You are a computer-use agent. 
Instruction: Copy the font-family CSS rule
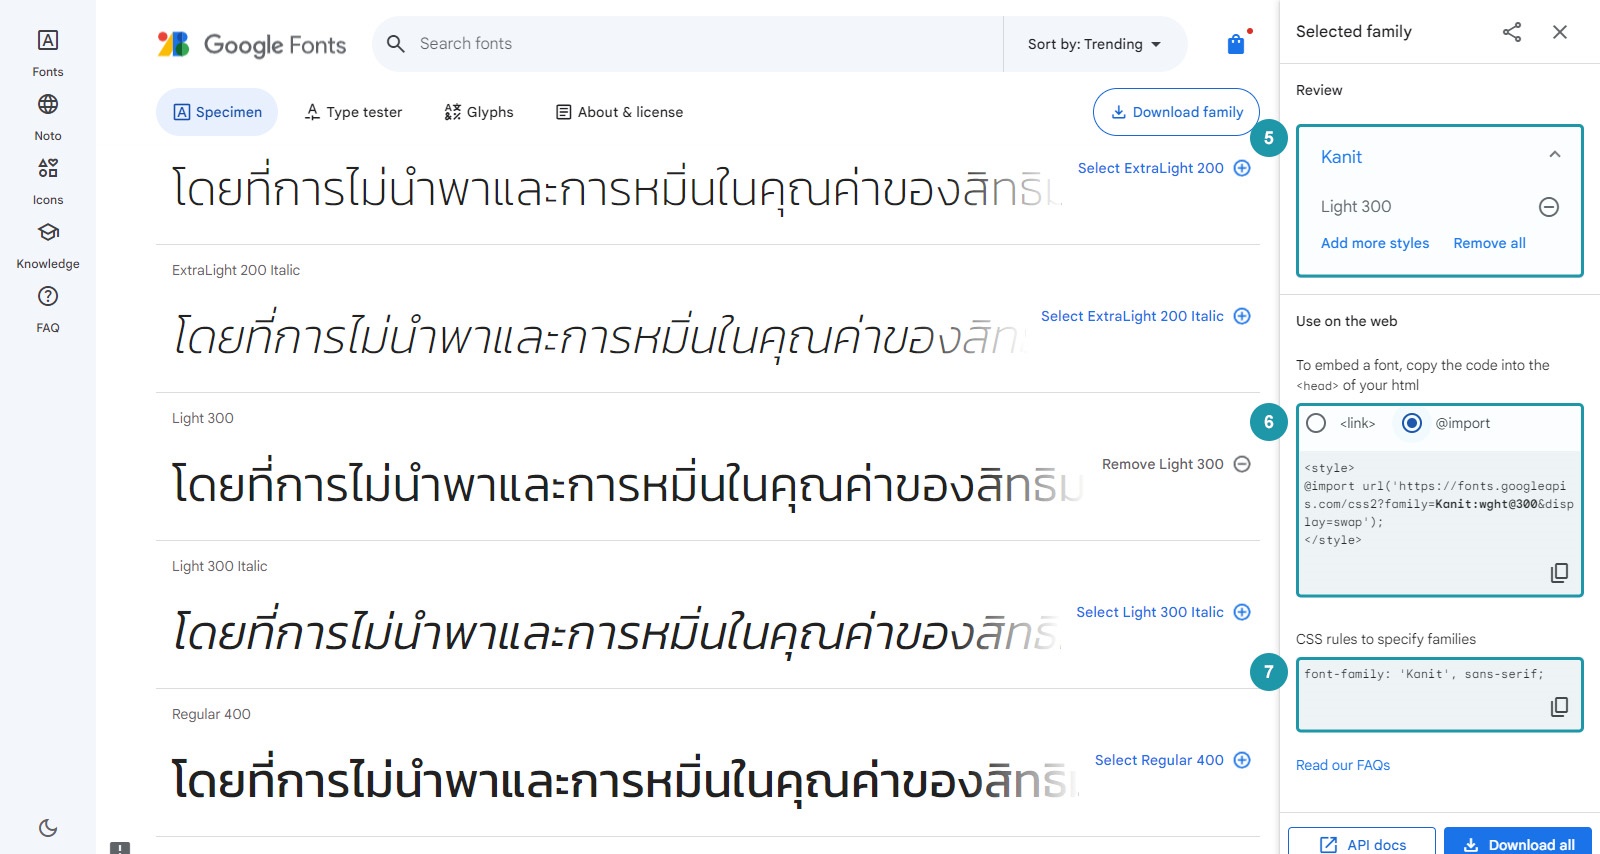pyautogui.click(x=1559, y=707)
